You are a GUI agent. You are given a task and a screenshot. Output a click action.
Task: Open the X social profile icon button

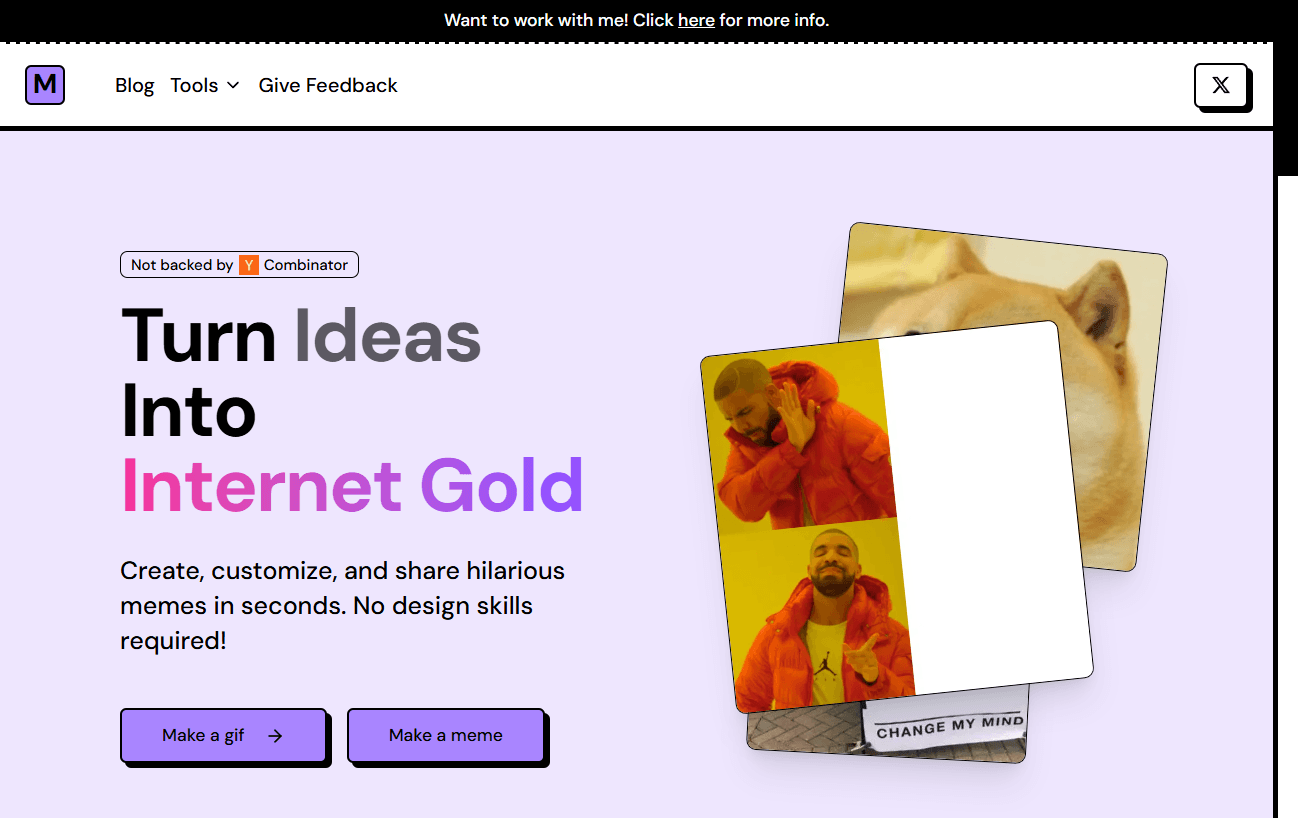click(x=1221, y=86)
